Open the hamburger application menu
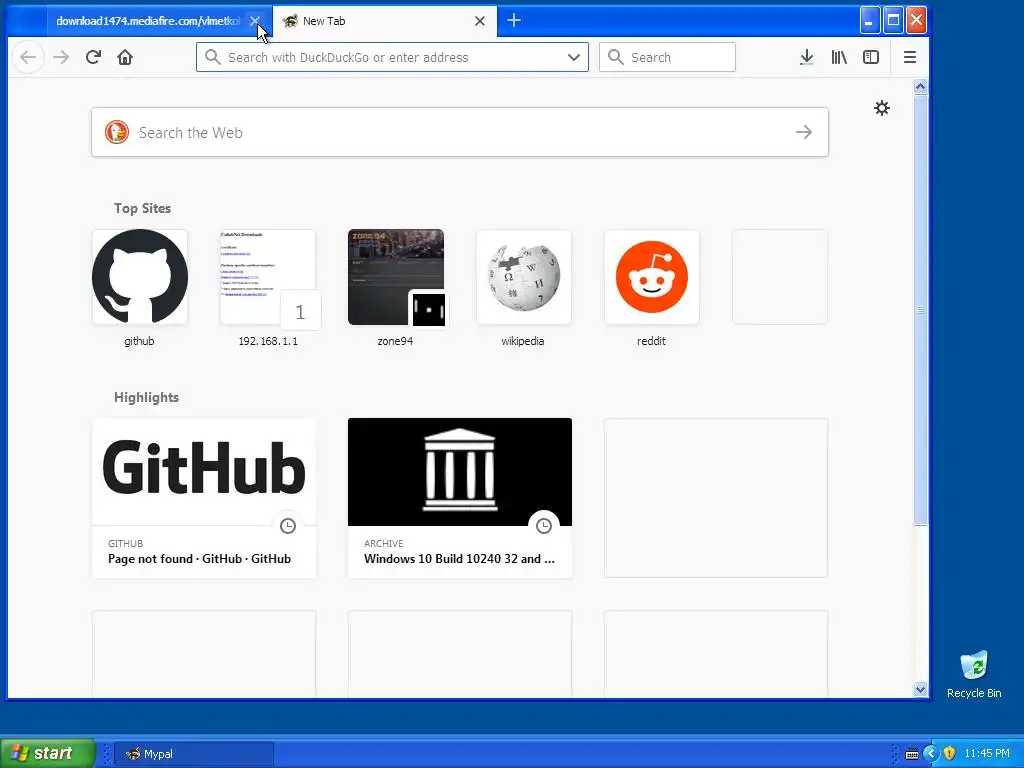Screen dimensions: 1024x768 point(910,57)
